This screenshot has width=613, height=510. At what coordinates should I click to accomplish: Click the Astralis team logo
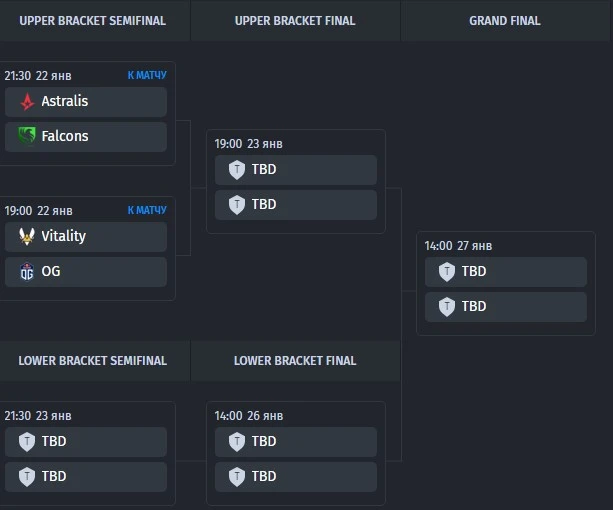(x=27, y=102)
